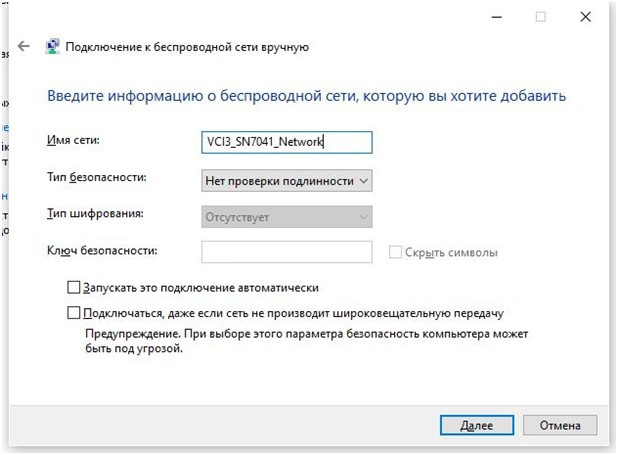Open the "Отсутствует" encryption type dropdown
Viewport: 618px width, 455px height.
[287, 216]
